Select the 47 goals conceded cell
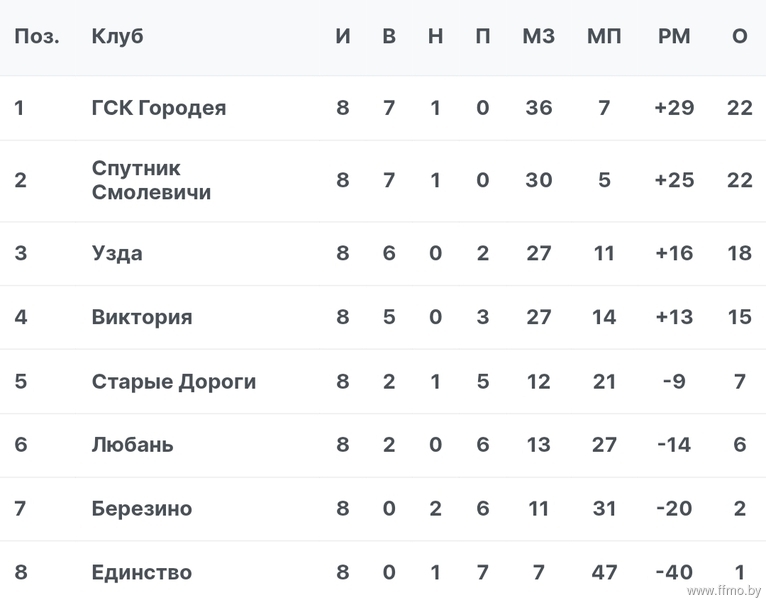The image size is (766, 600). 604,572
